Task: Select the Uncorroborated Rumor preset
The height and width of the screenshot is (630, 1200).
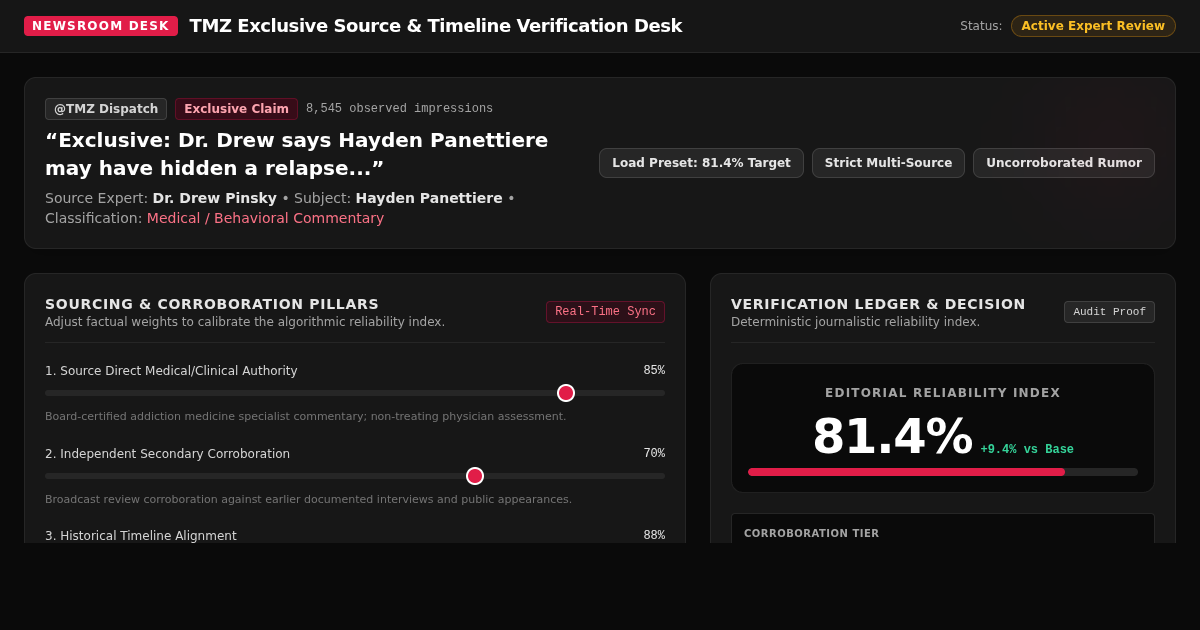Action: (x=1064, y=163)
